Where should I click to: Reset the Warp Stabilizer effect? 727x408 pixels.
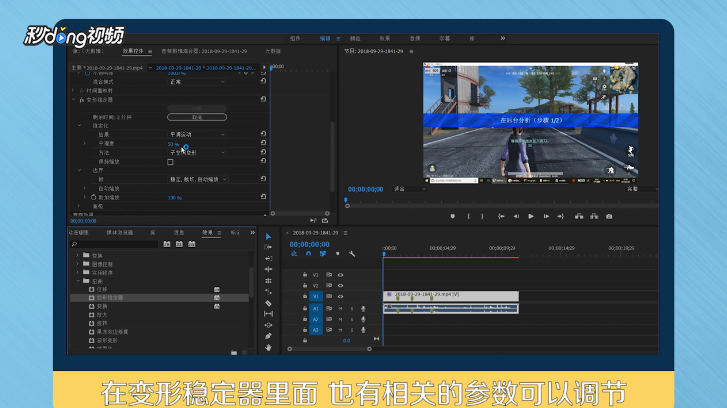[263, 99]
